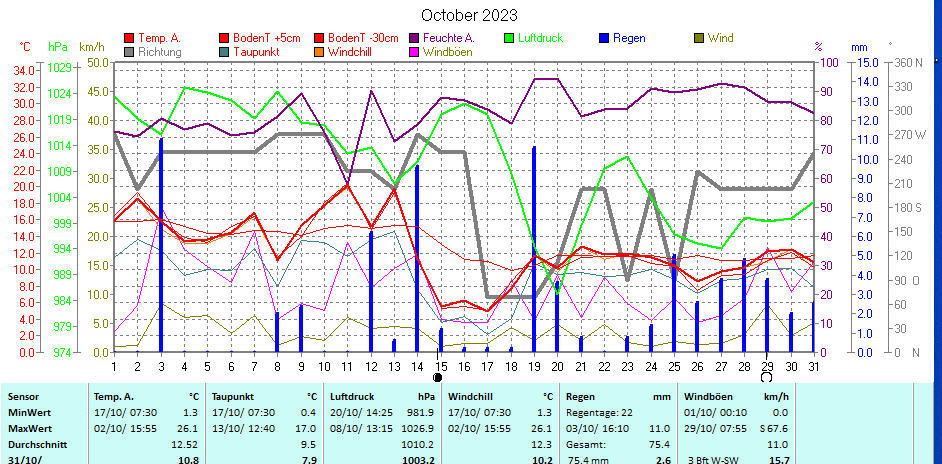Image resolution: width=942 pixels, height=464 pixels.
Task: Click the current gust value 15.7
Action: [x=779, y=460]
